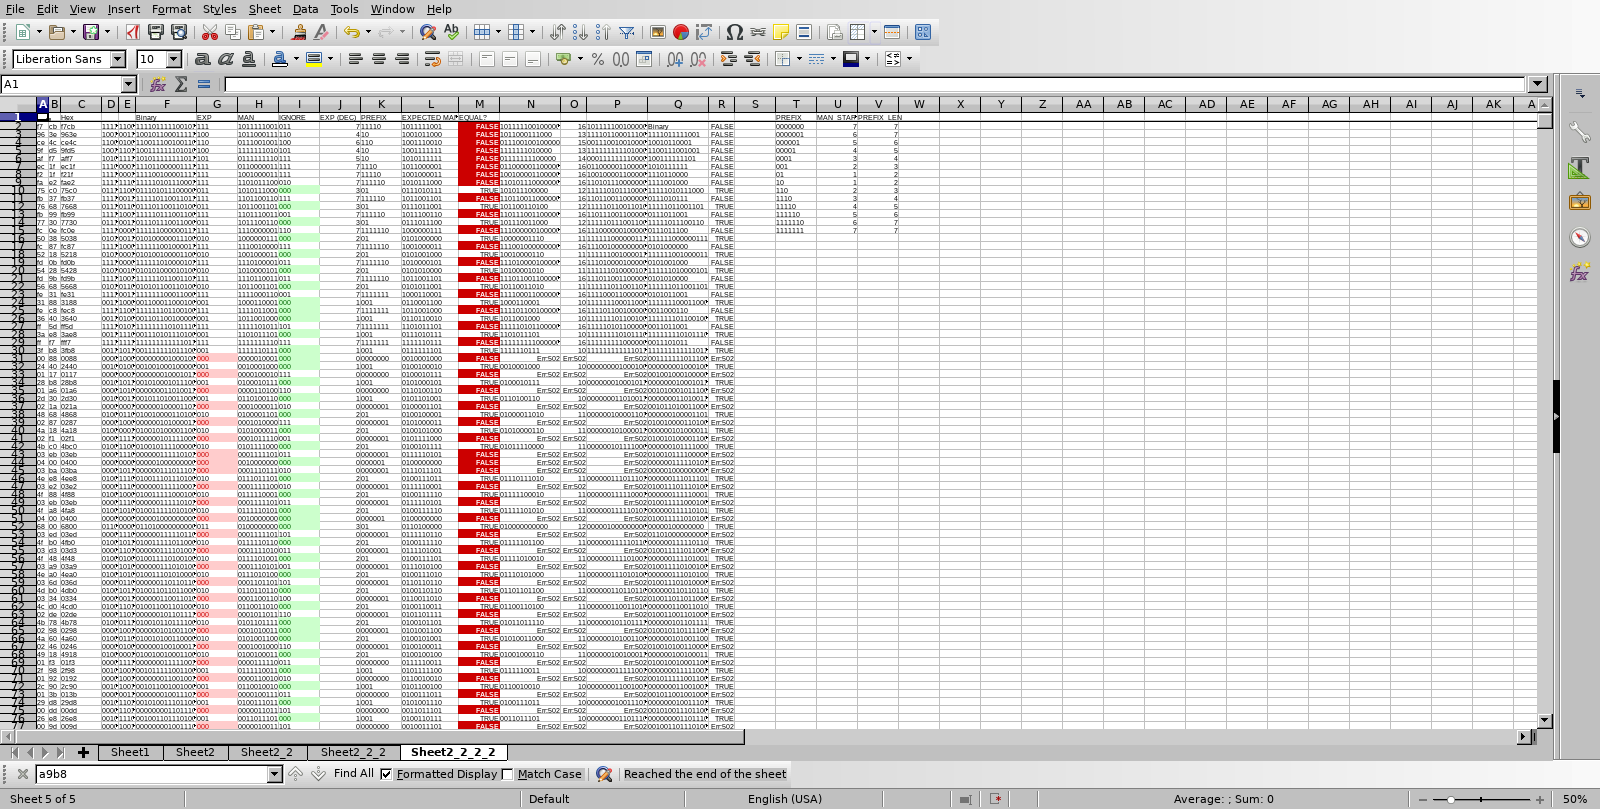Click the Wrap Text icon

pyautogui.click(x=433, y=59)
